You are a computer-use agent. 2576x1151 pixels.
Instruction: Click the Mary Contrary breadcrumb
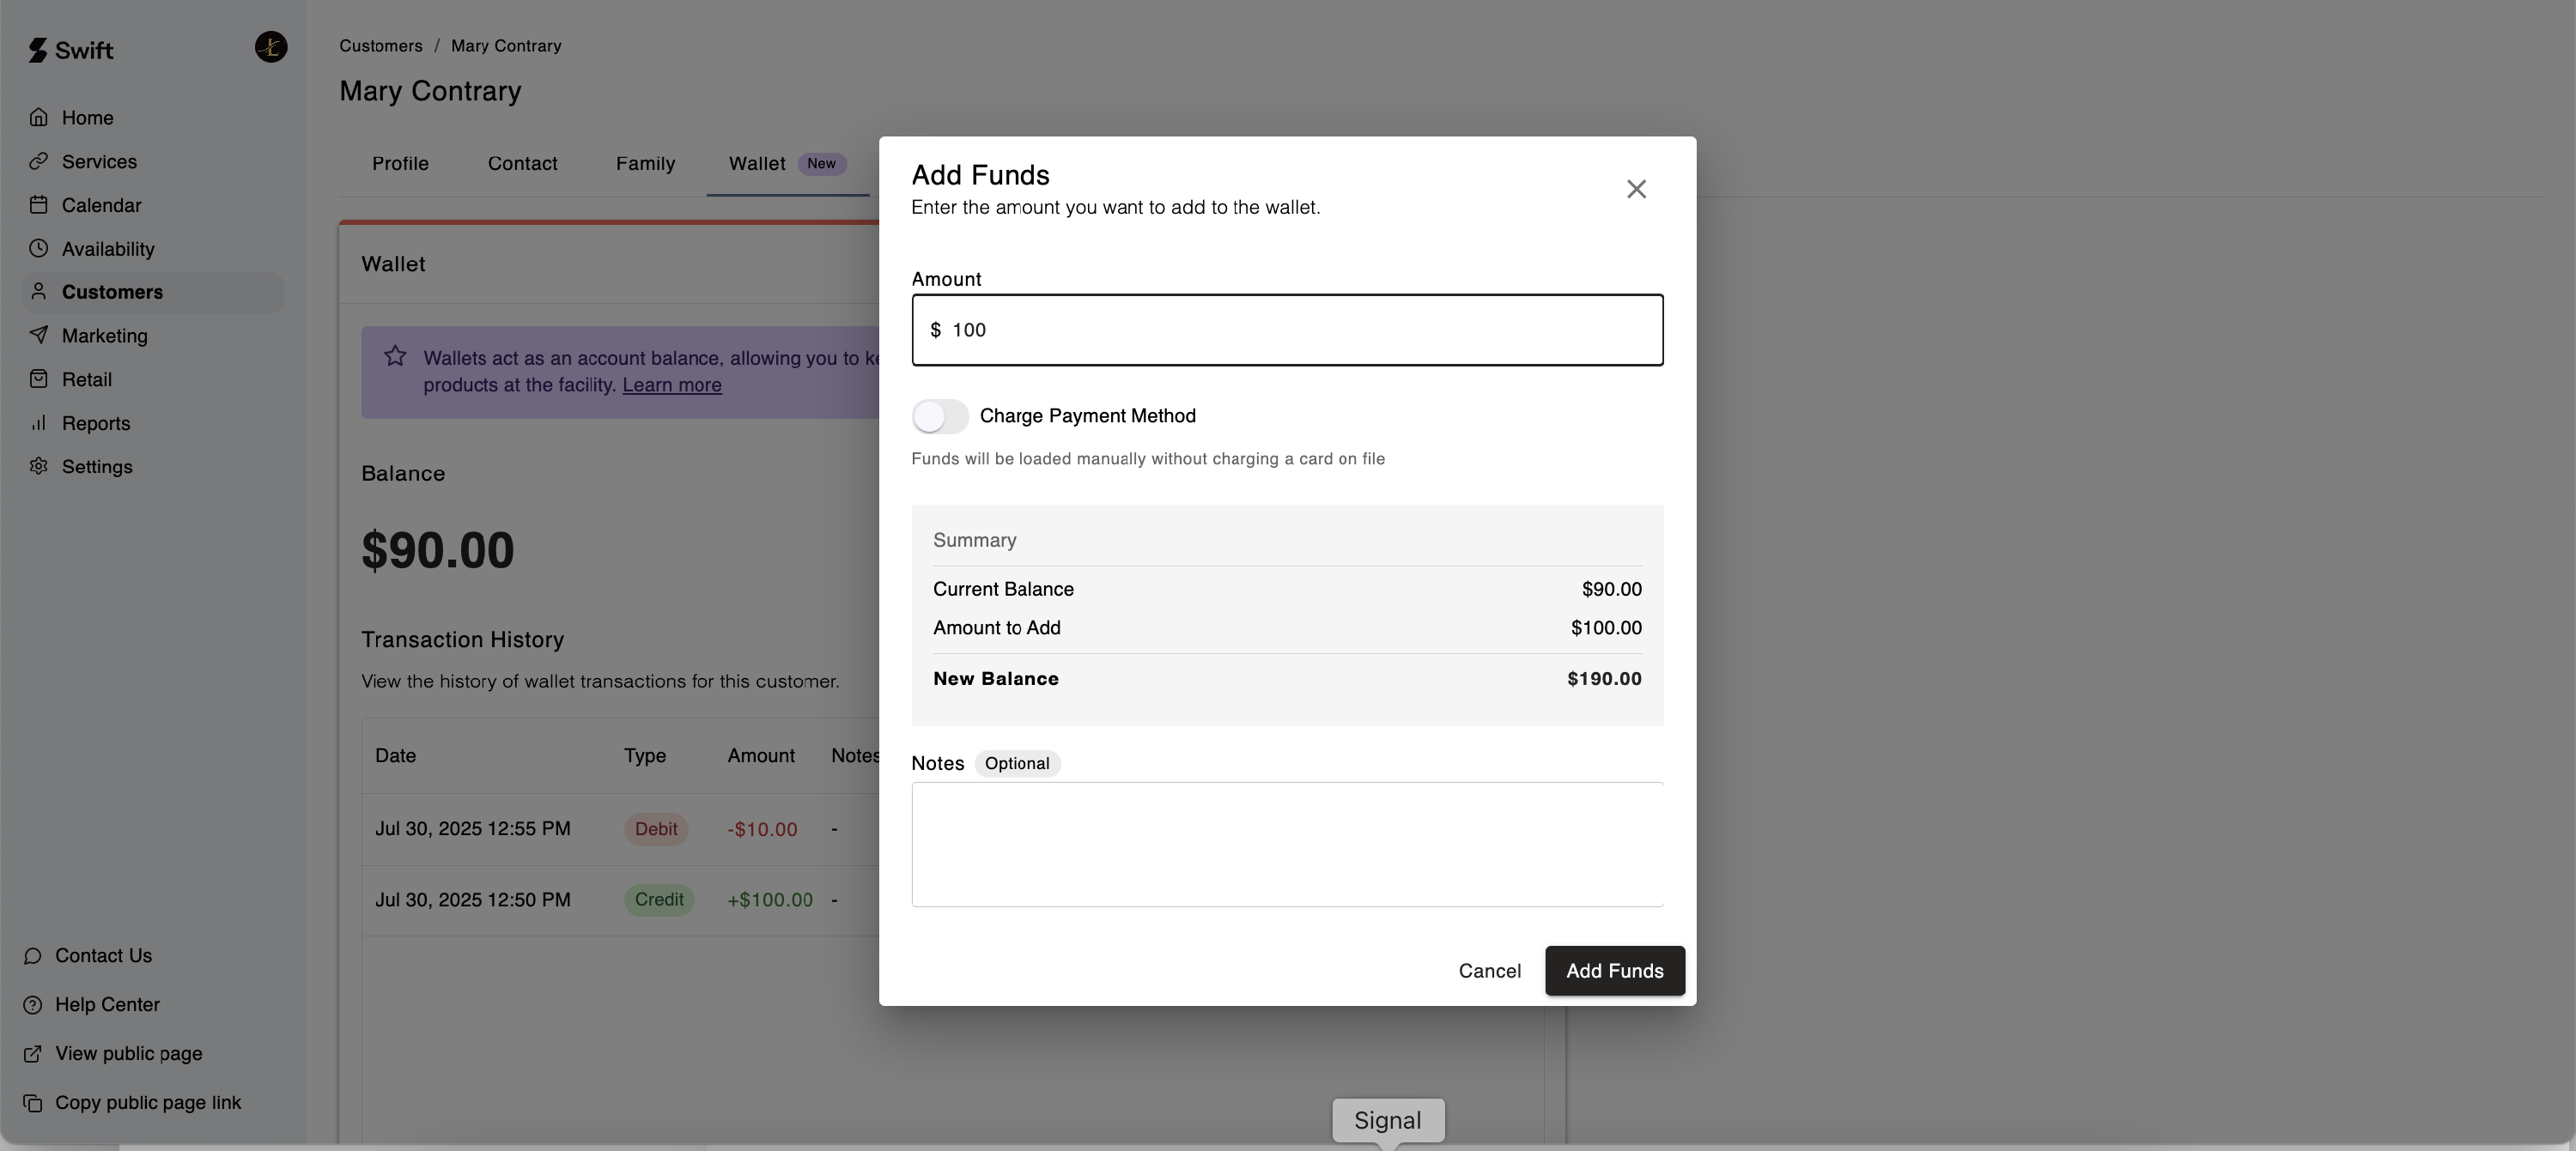pos(506,46)
